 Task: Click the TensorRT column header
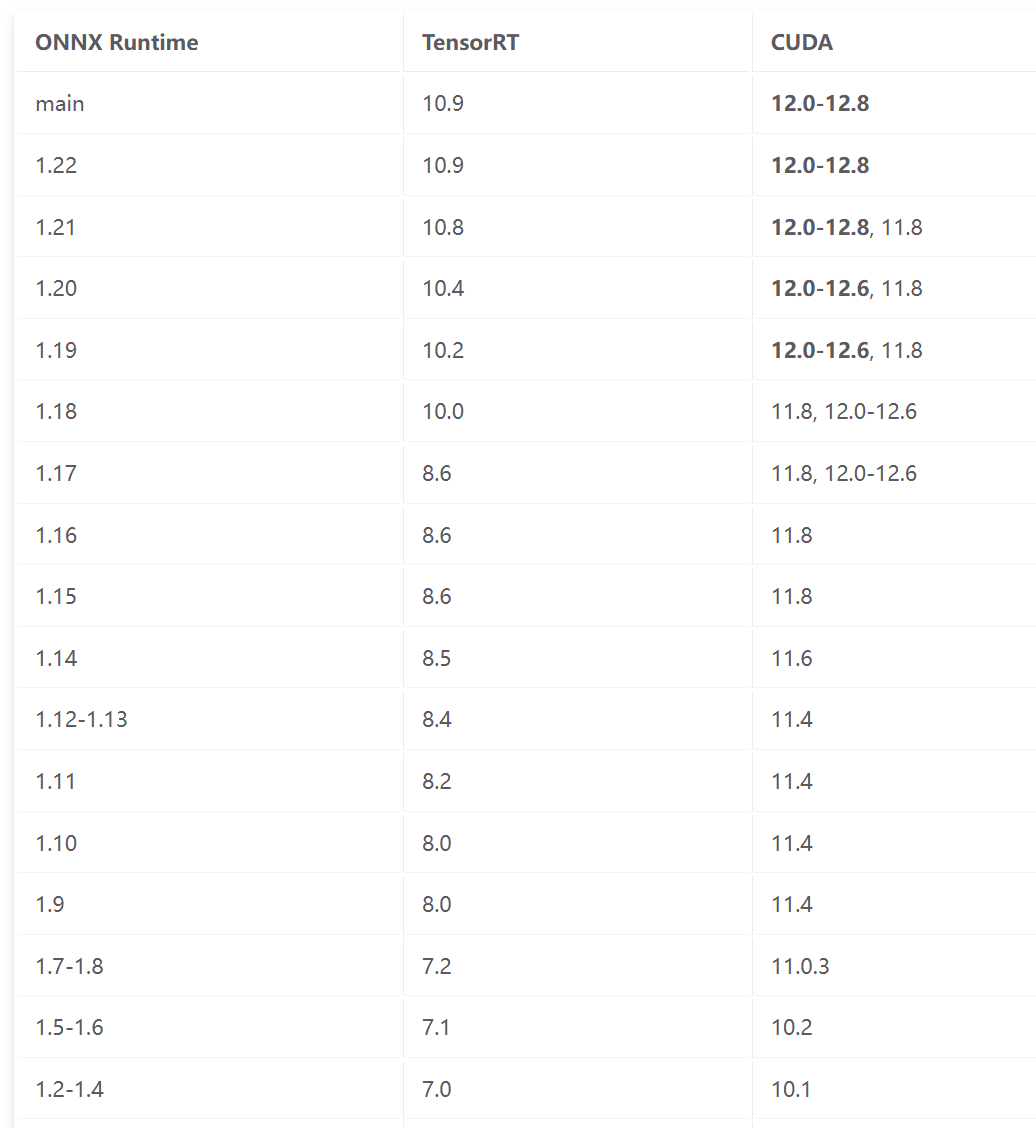[470, 42]
